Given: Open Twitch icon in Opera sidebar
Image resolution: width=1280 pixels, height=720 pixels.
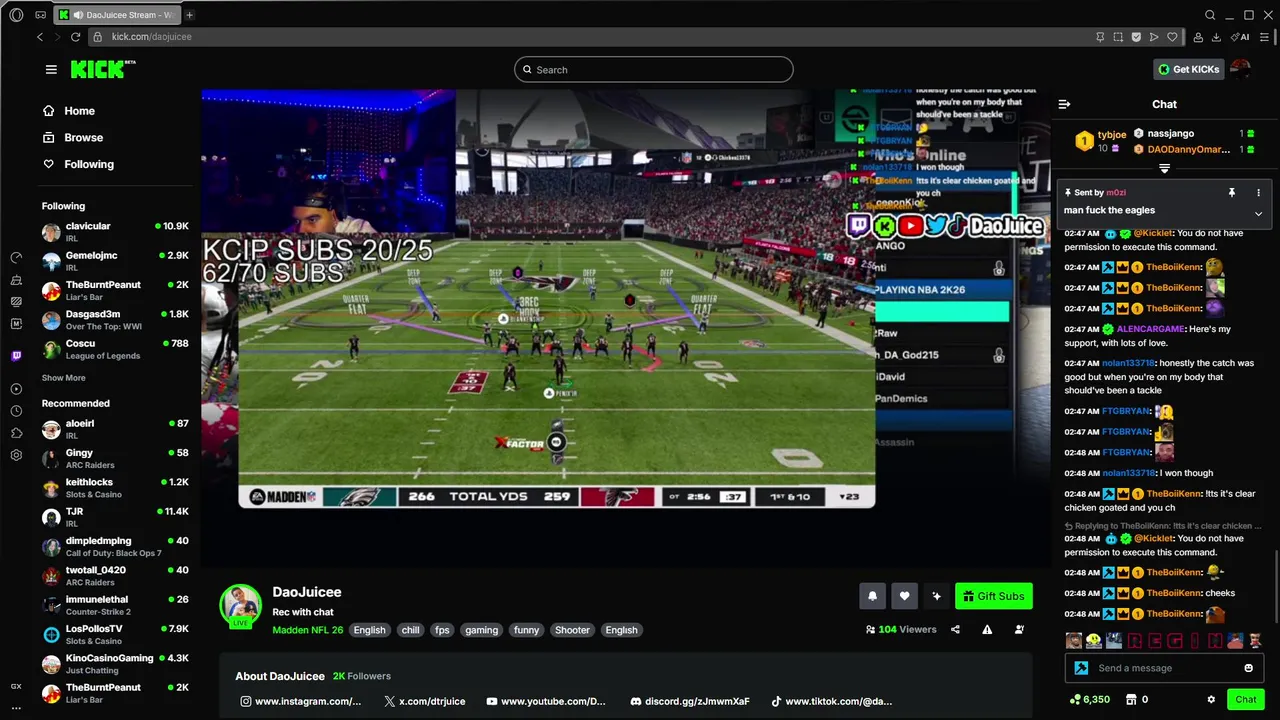Looking at the screenshot, I should pos(16,355).
